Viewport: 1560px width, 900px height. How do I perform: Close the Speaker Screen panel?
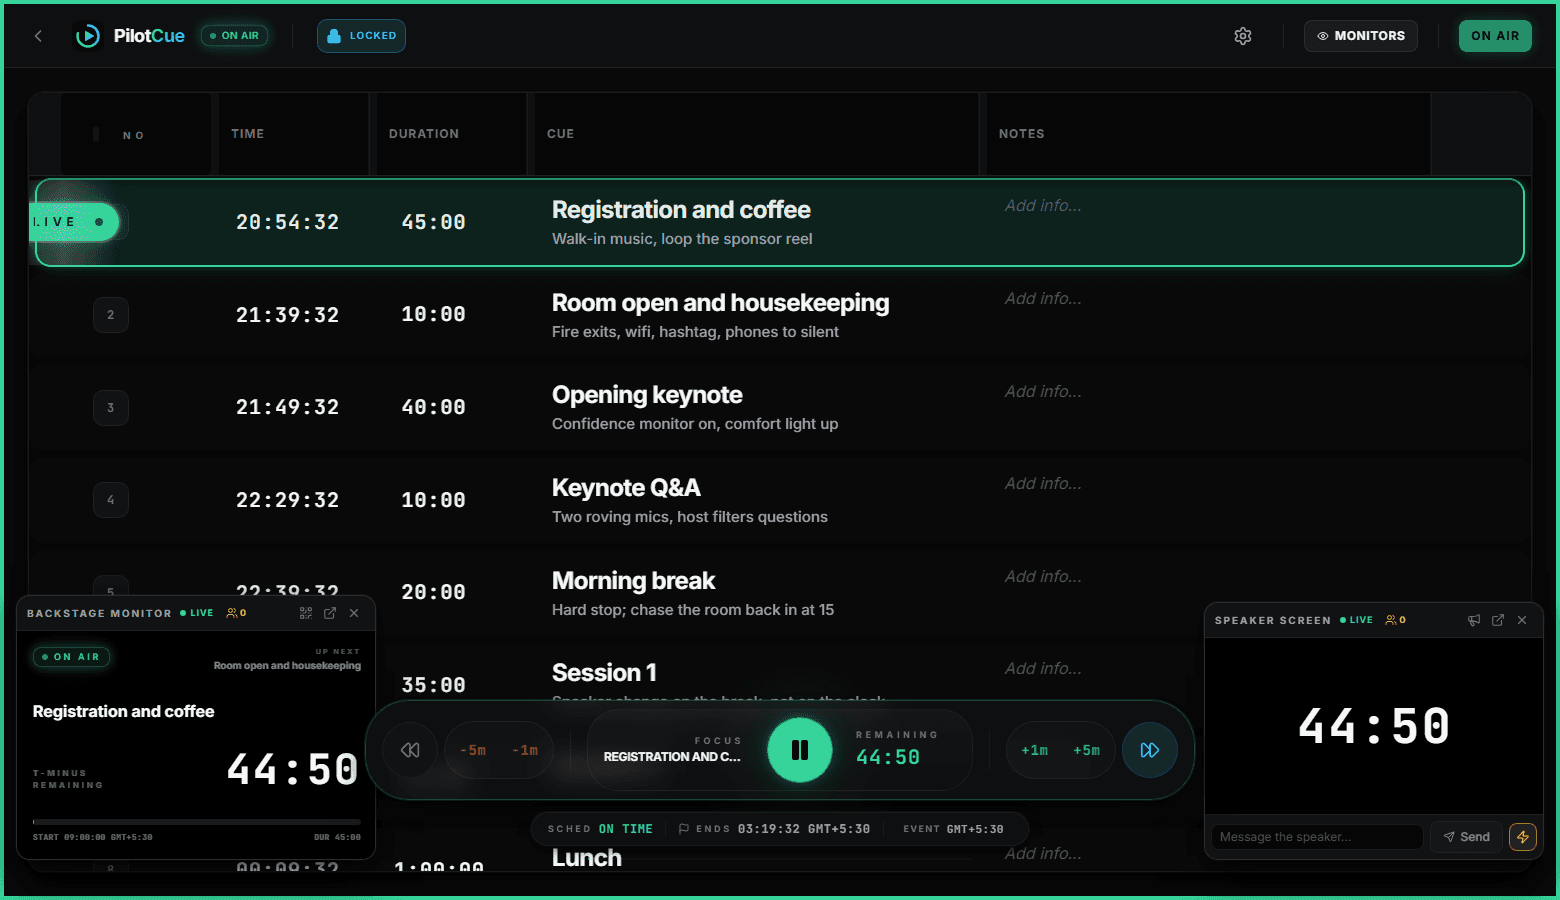pos(1522,620)
